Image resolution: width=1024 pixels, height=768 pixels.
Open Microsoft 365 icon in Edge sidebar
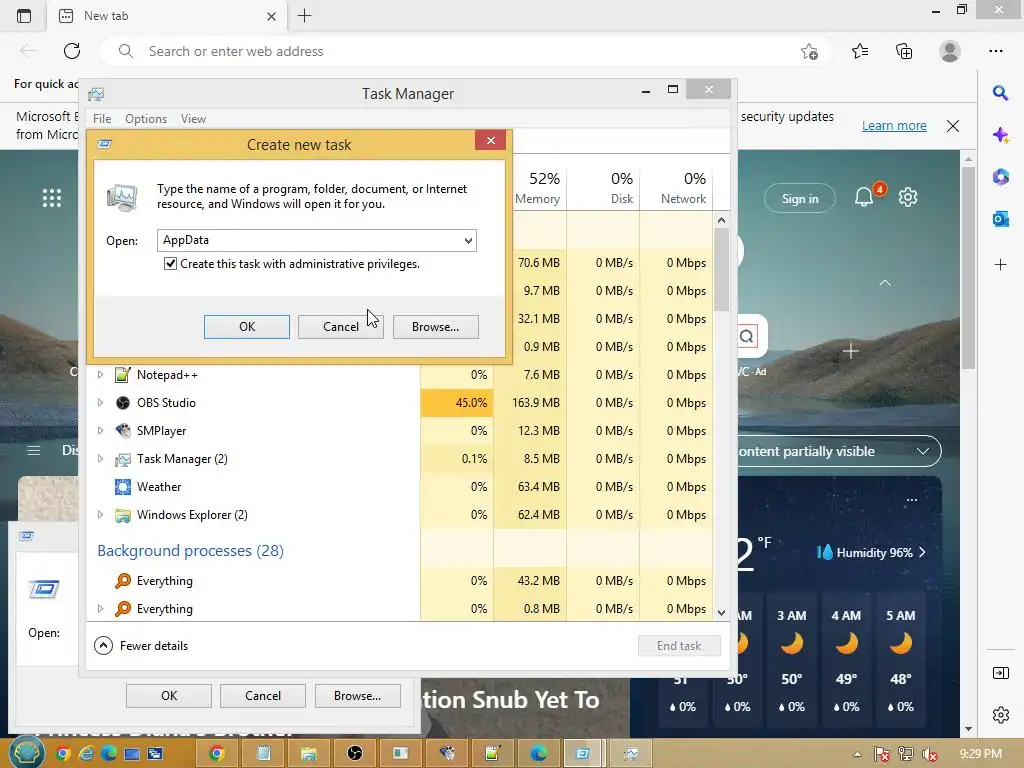coord(1000,177)
